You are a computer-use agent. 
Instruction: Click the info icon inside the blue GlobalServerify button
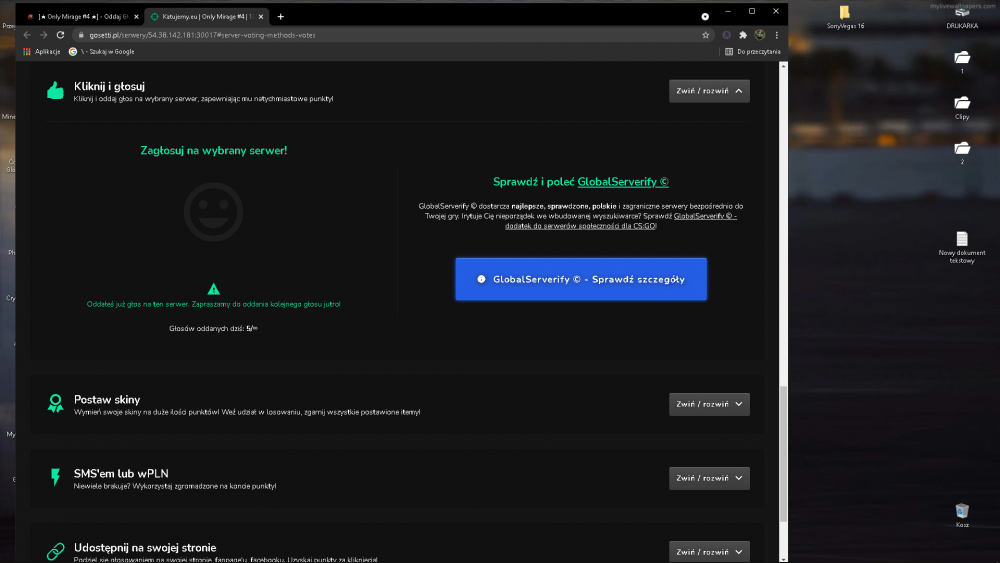pos(482,279)
